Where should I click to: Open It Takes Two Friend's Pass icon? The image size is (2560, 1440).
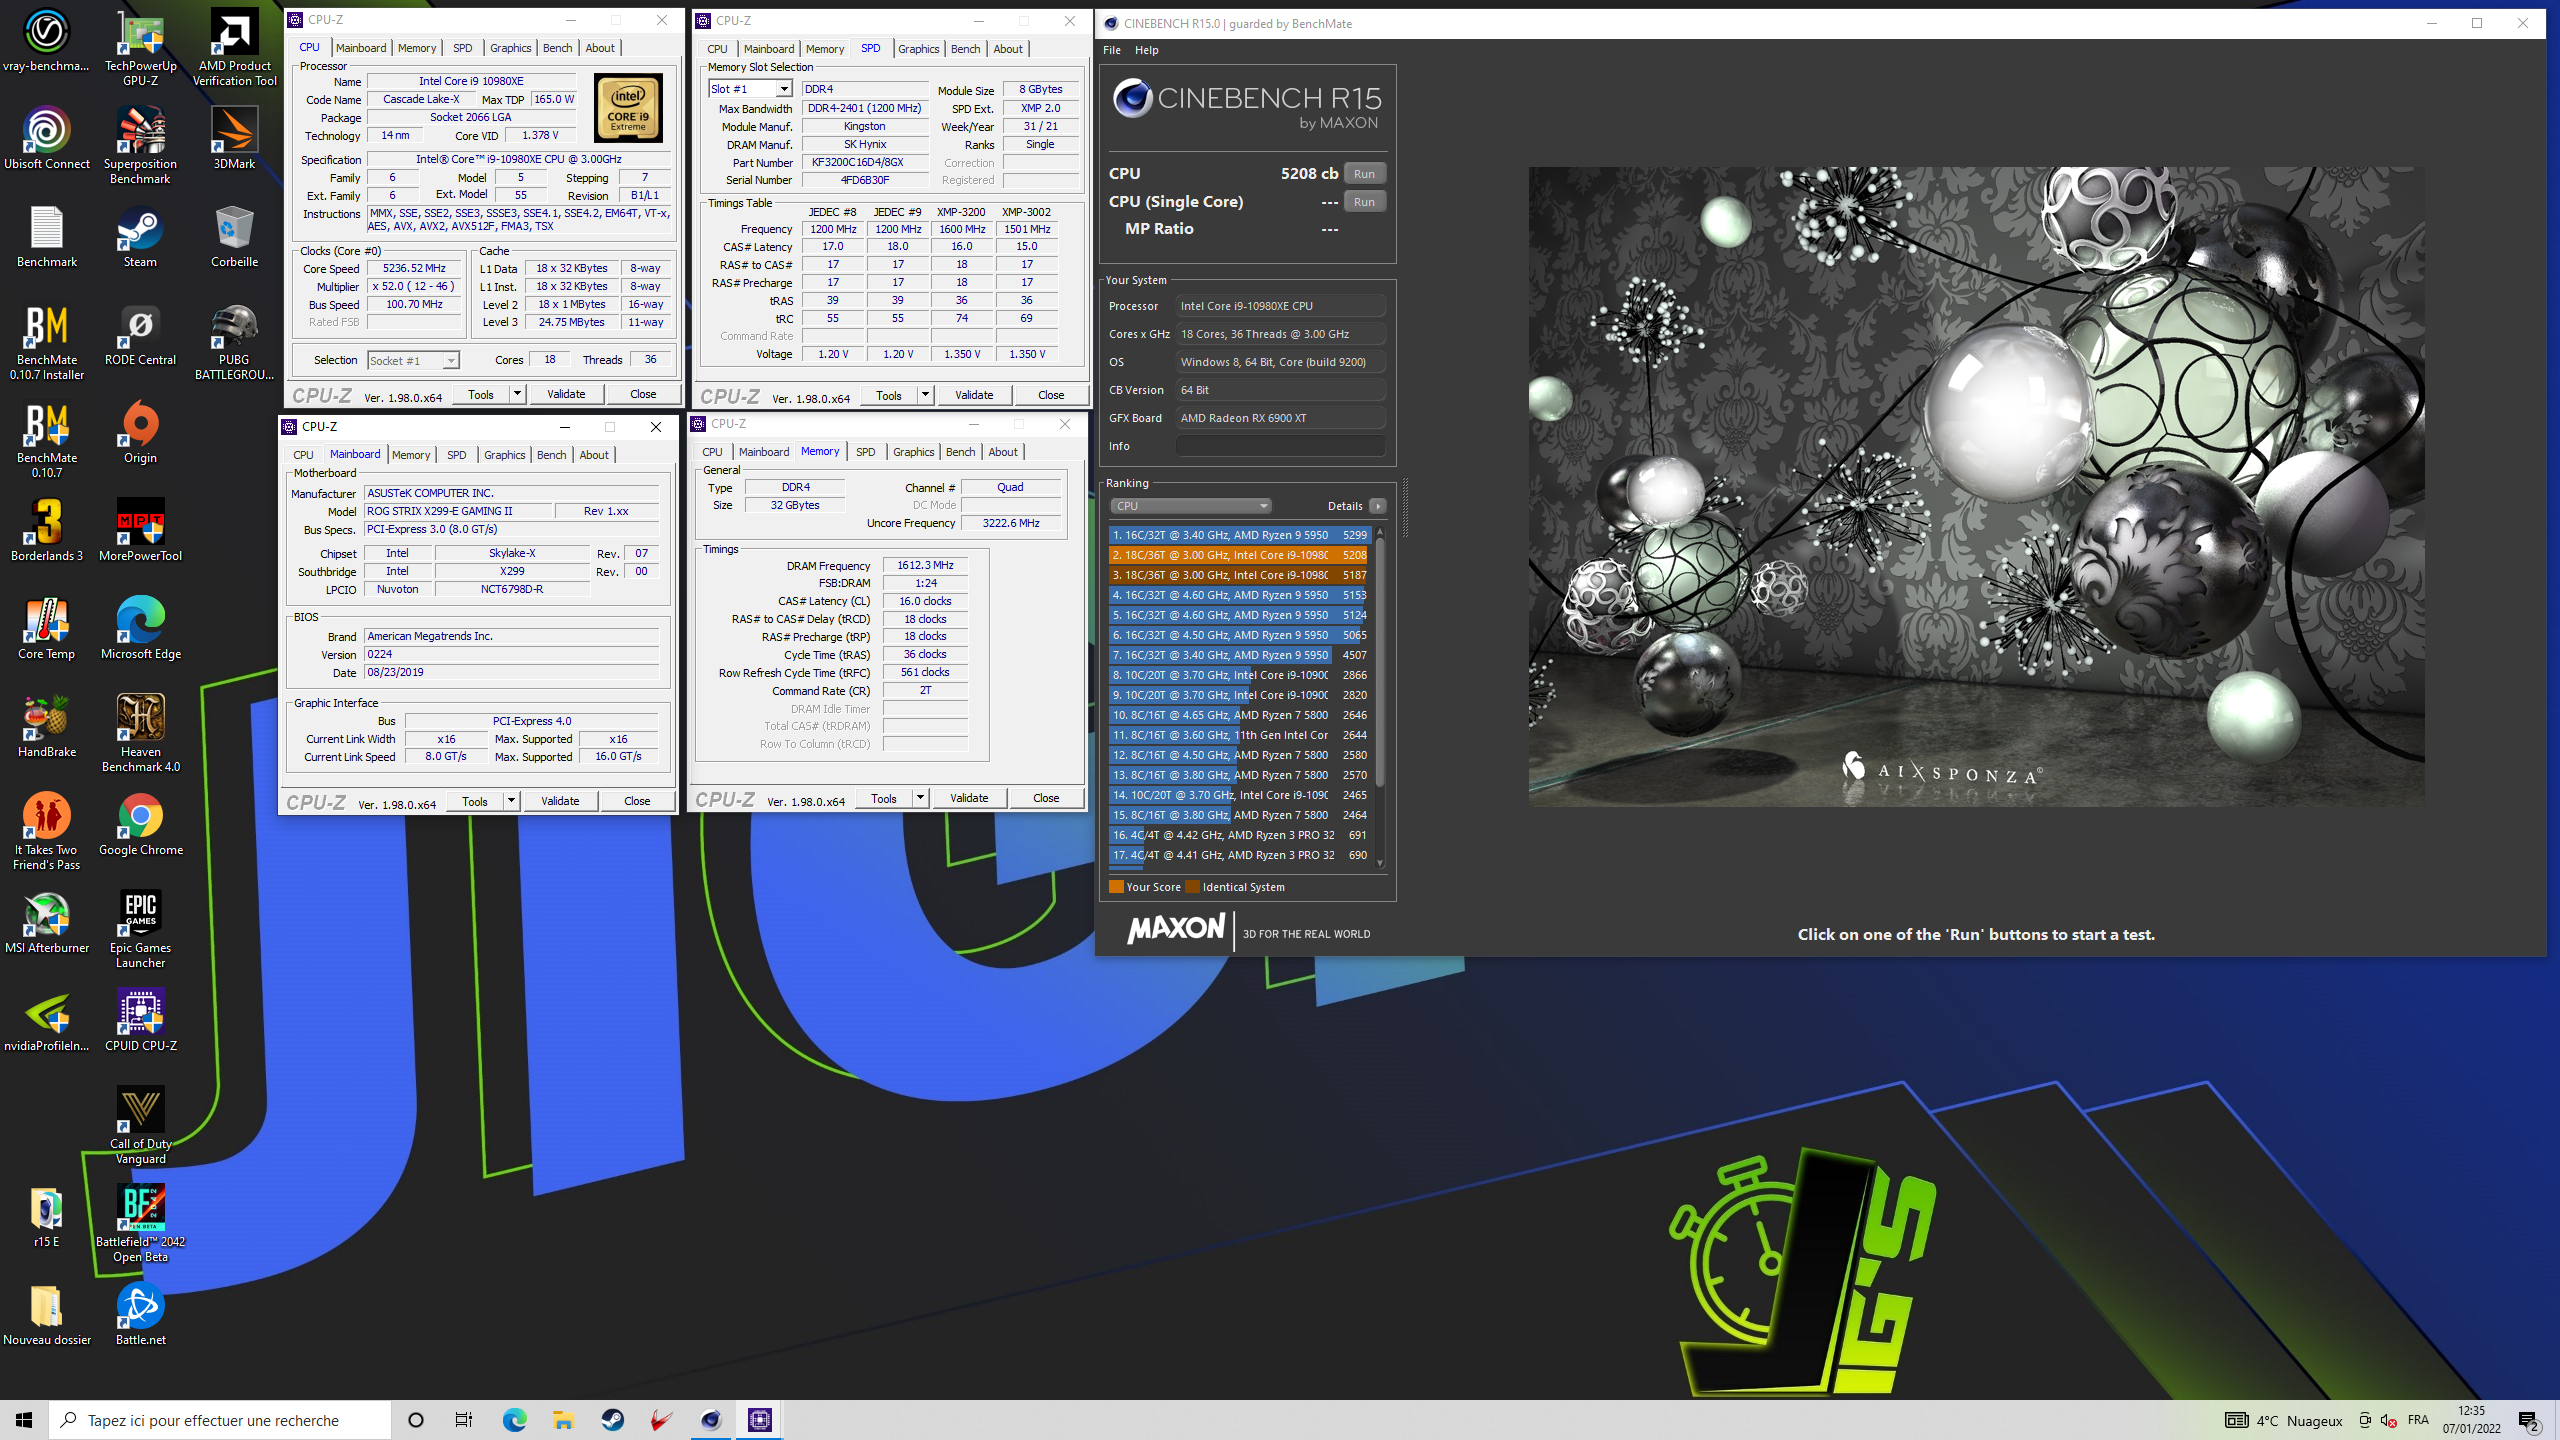[x=46, y=831]
